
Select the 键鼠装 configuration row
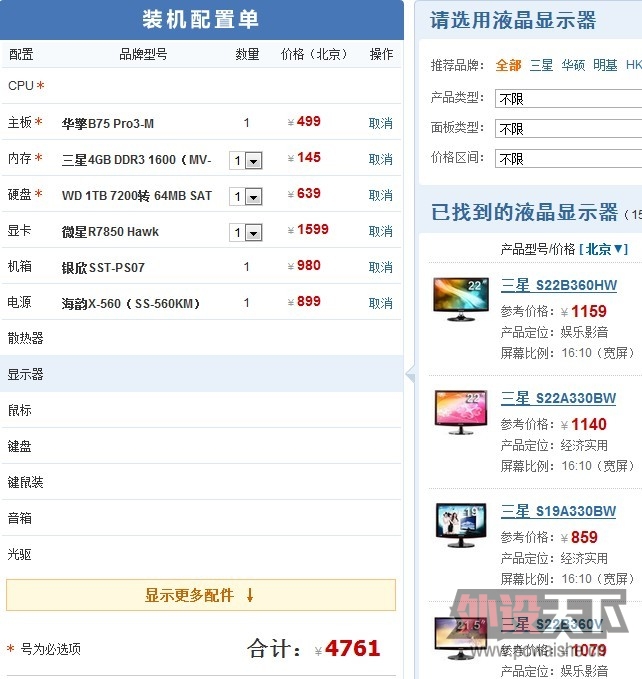click(202, 482)
